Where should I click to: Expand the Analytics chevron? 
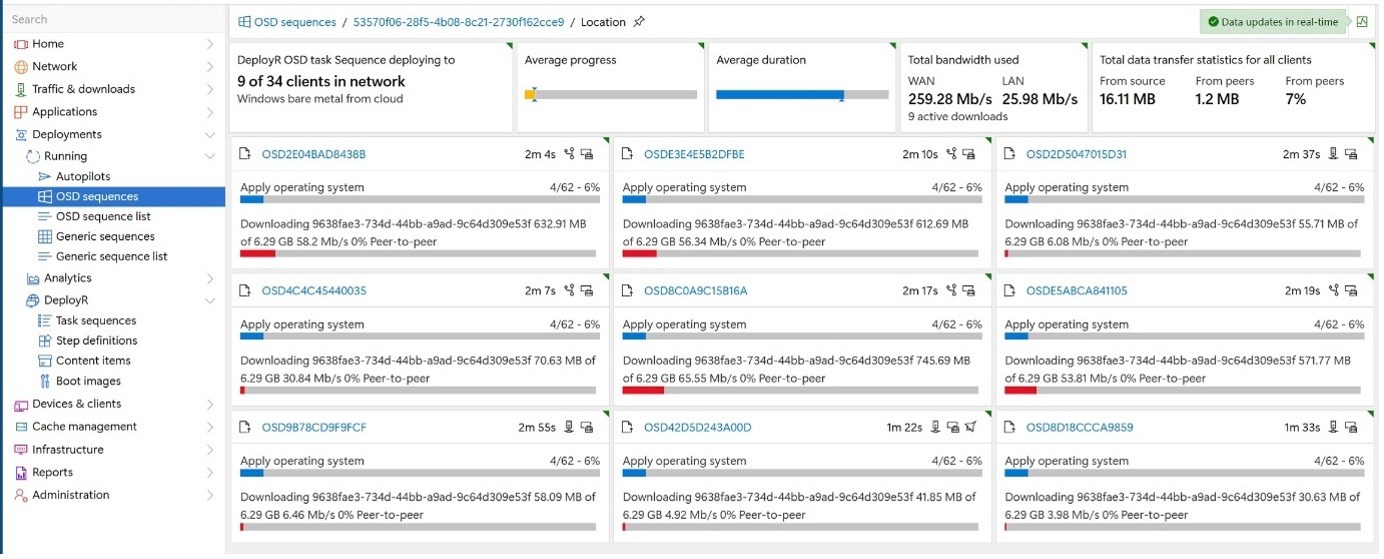click(209, 279)
